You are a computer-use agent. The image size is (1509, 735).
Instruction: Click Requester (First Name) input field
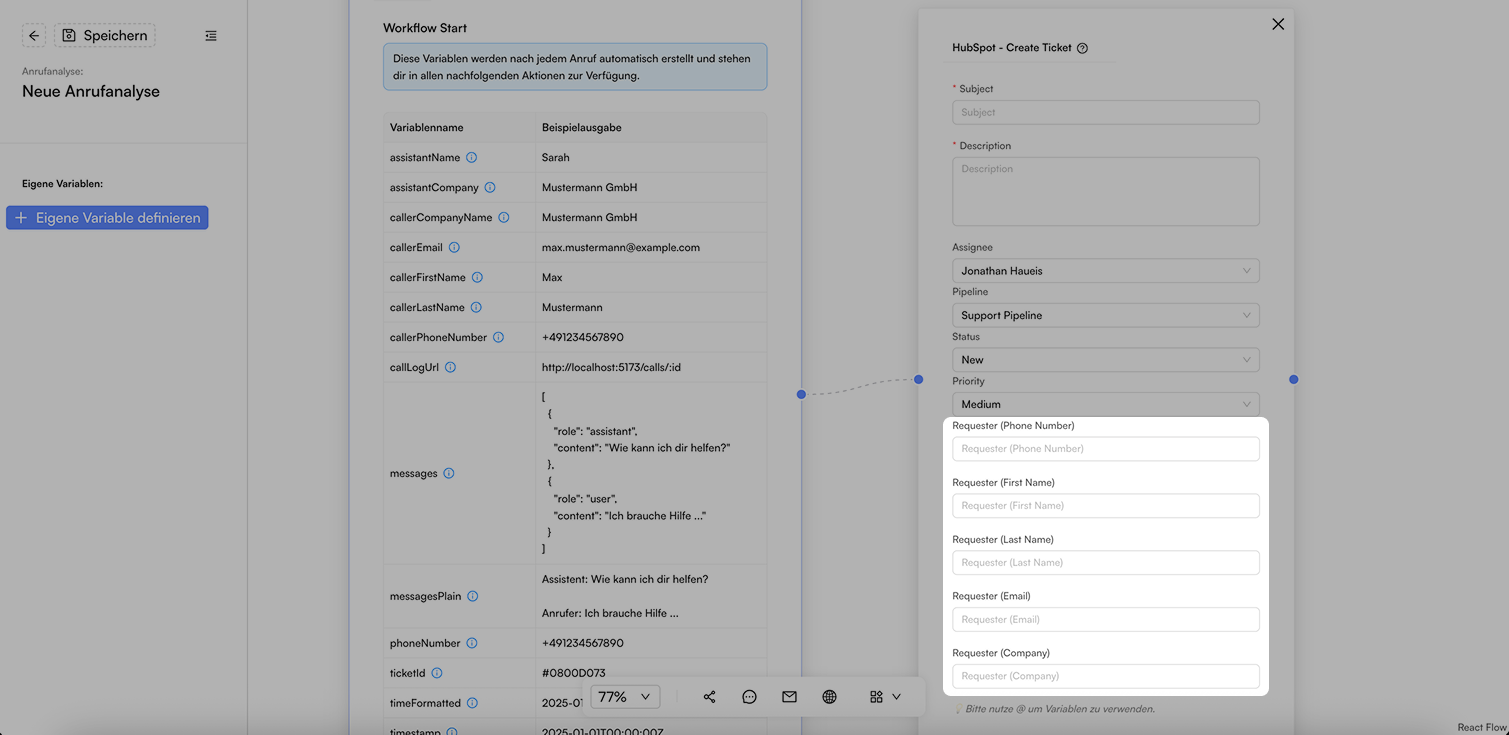(x=1105, y=506)
